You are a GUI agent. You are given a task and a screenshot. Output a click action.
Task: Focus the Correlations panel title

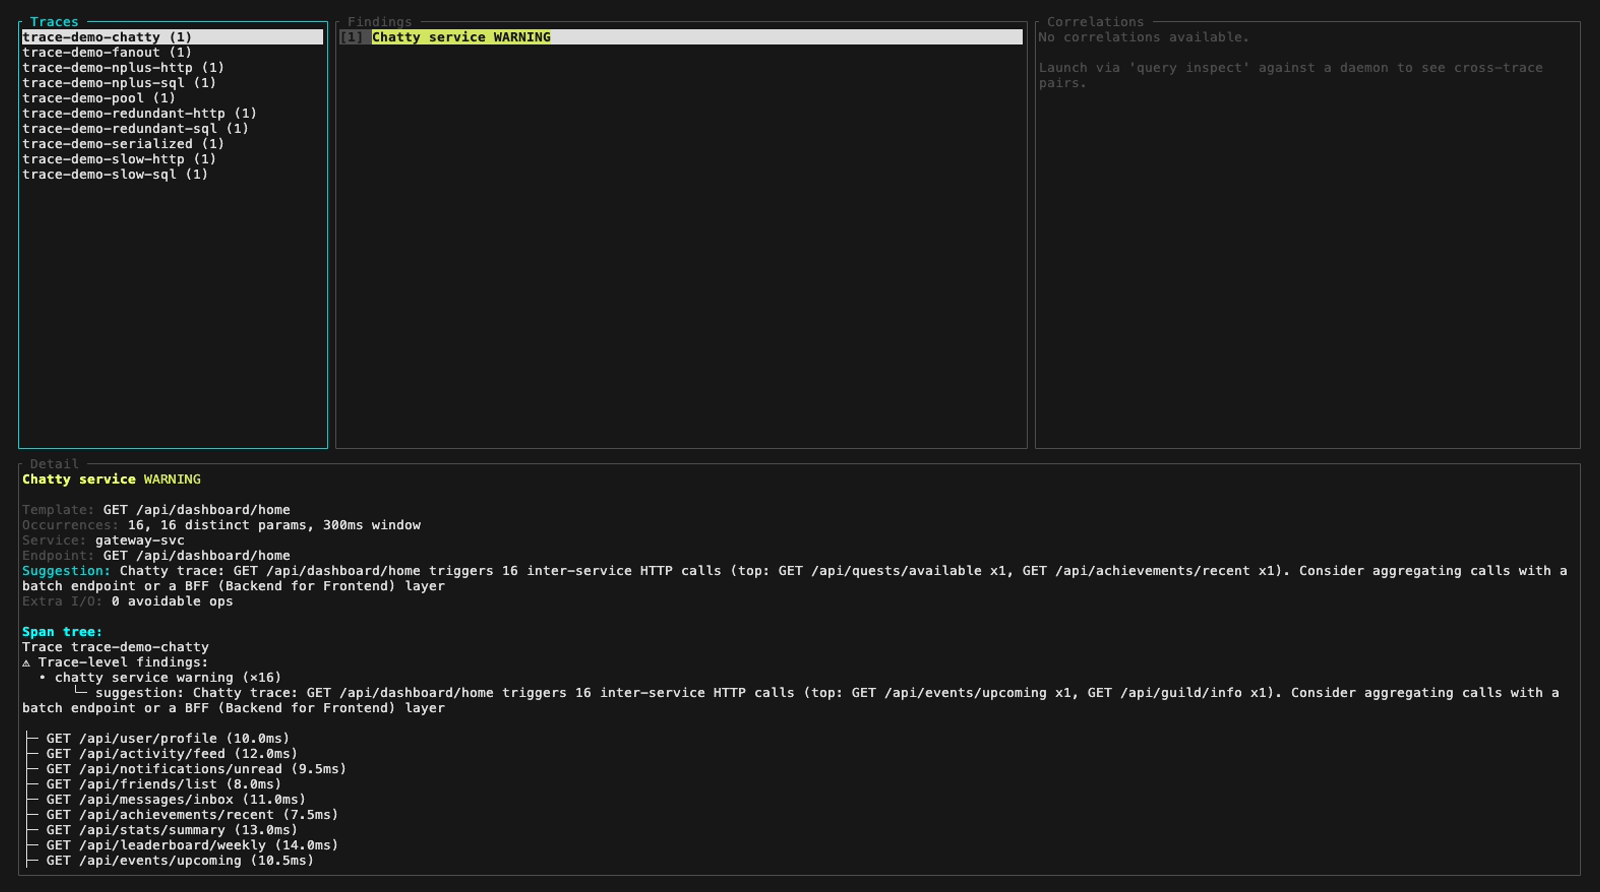click(1095, 22)
